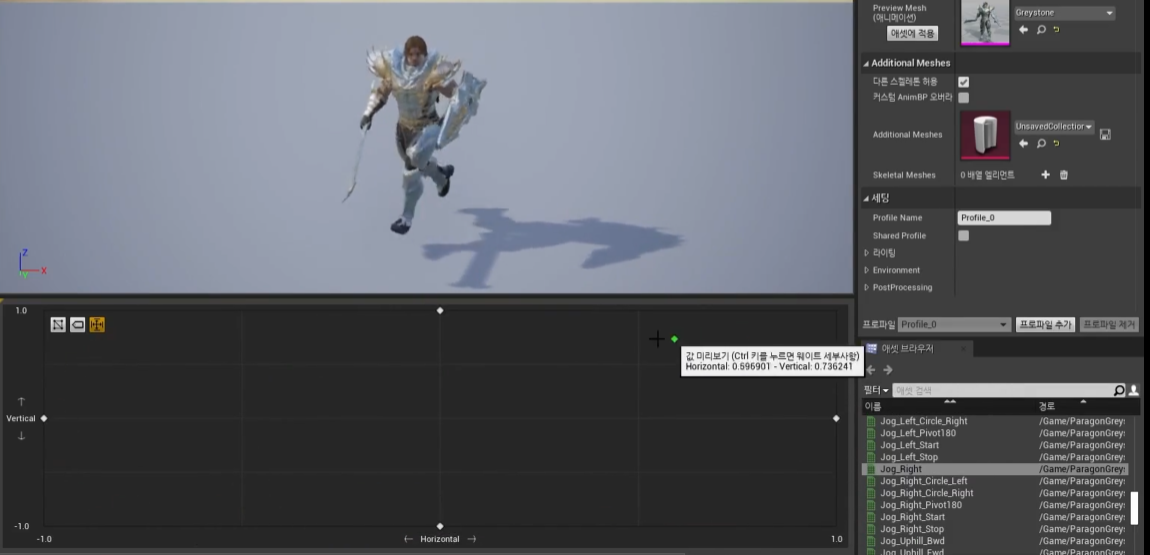This screenshot has width=1150, height=555.
Task: Open the UnsavedCollection dropdown
Action: [x=1054, y=127]
